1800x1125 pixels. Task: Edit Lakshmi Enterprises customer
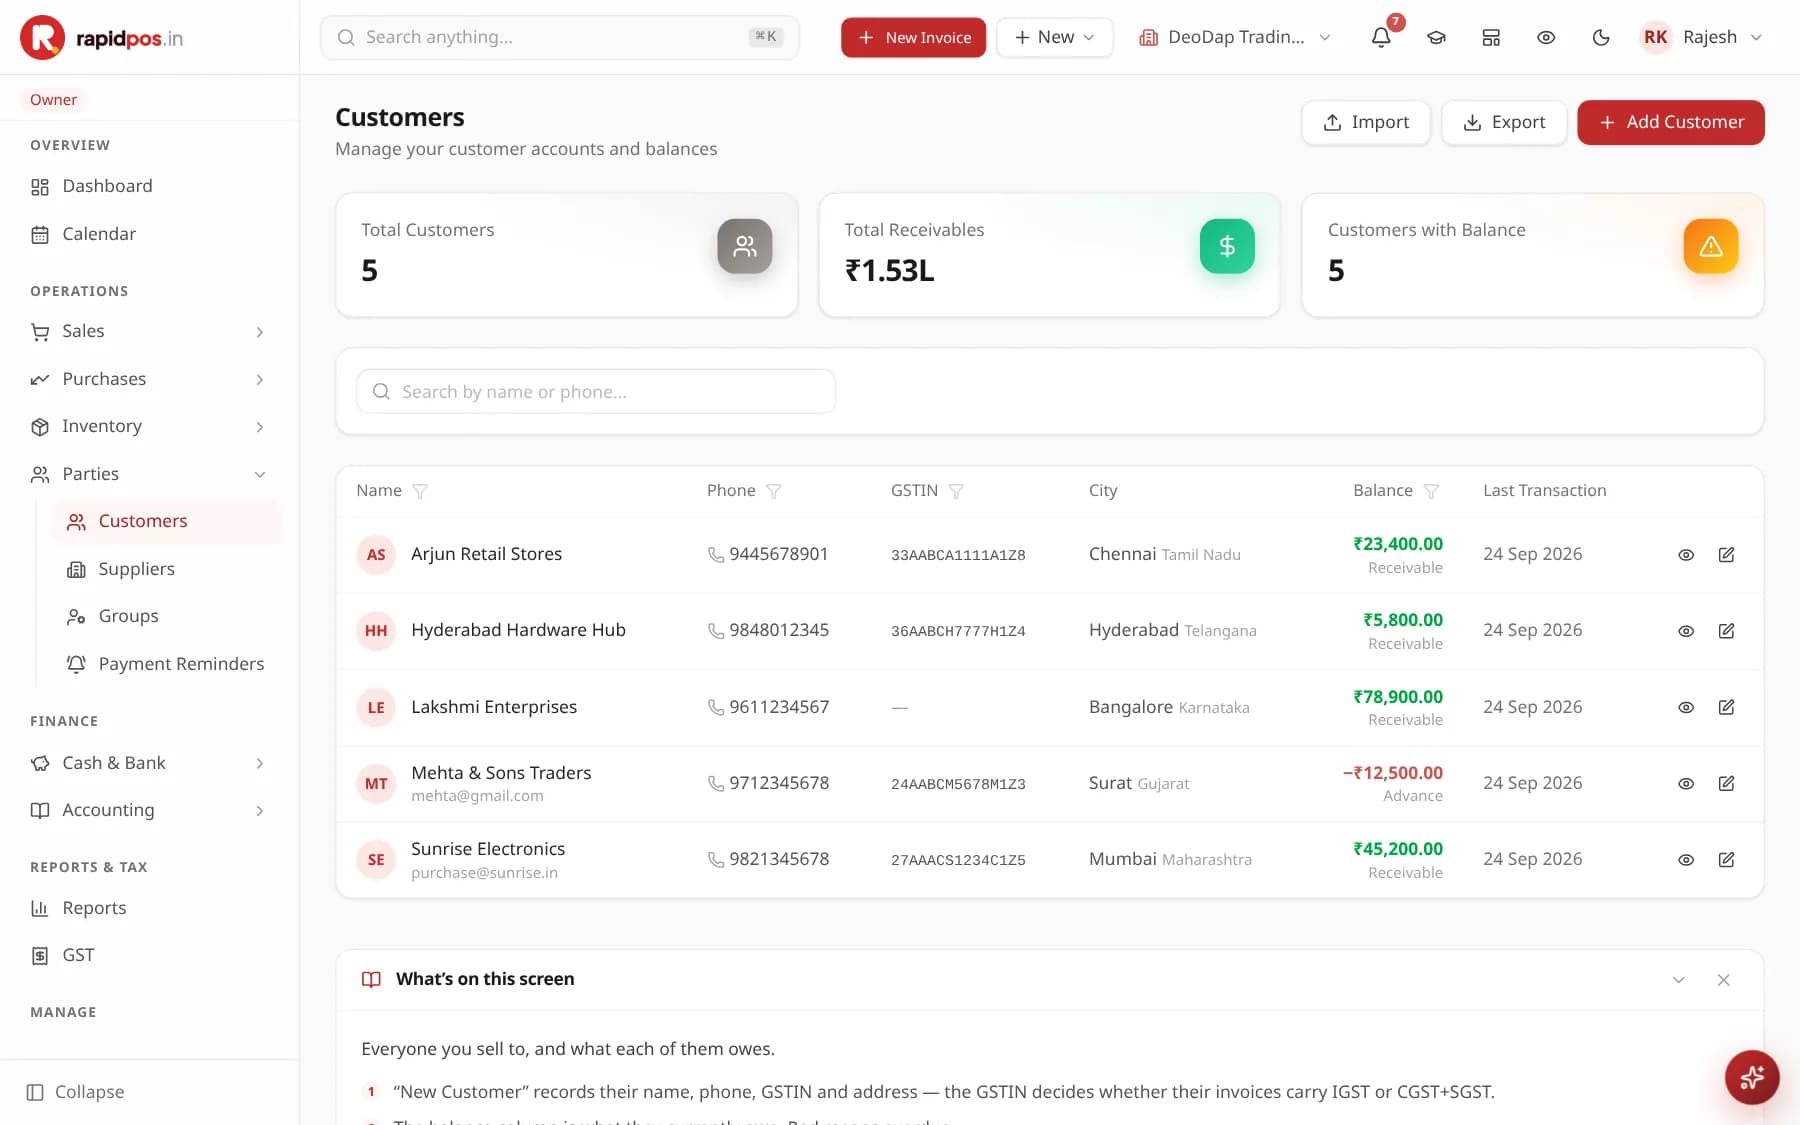click(1726, 707)
